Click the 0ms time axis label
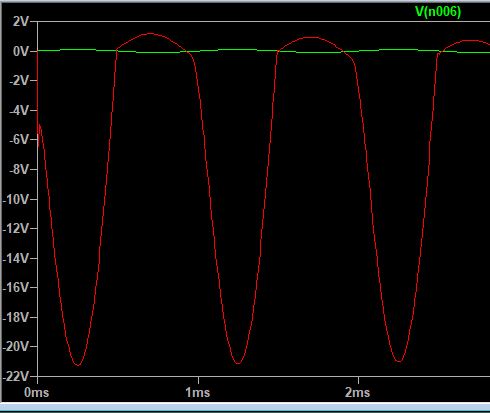The image size is (490, 413). click(37, 392)
